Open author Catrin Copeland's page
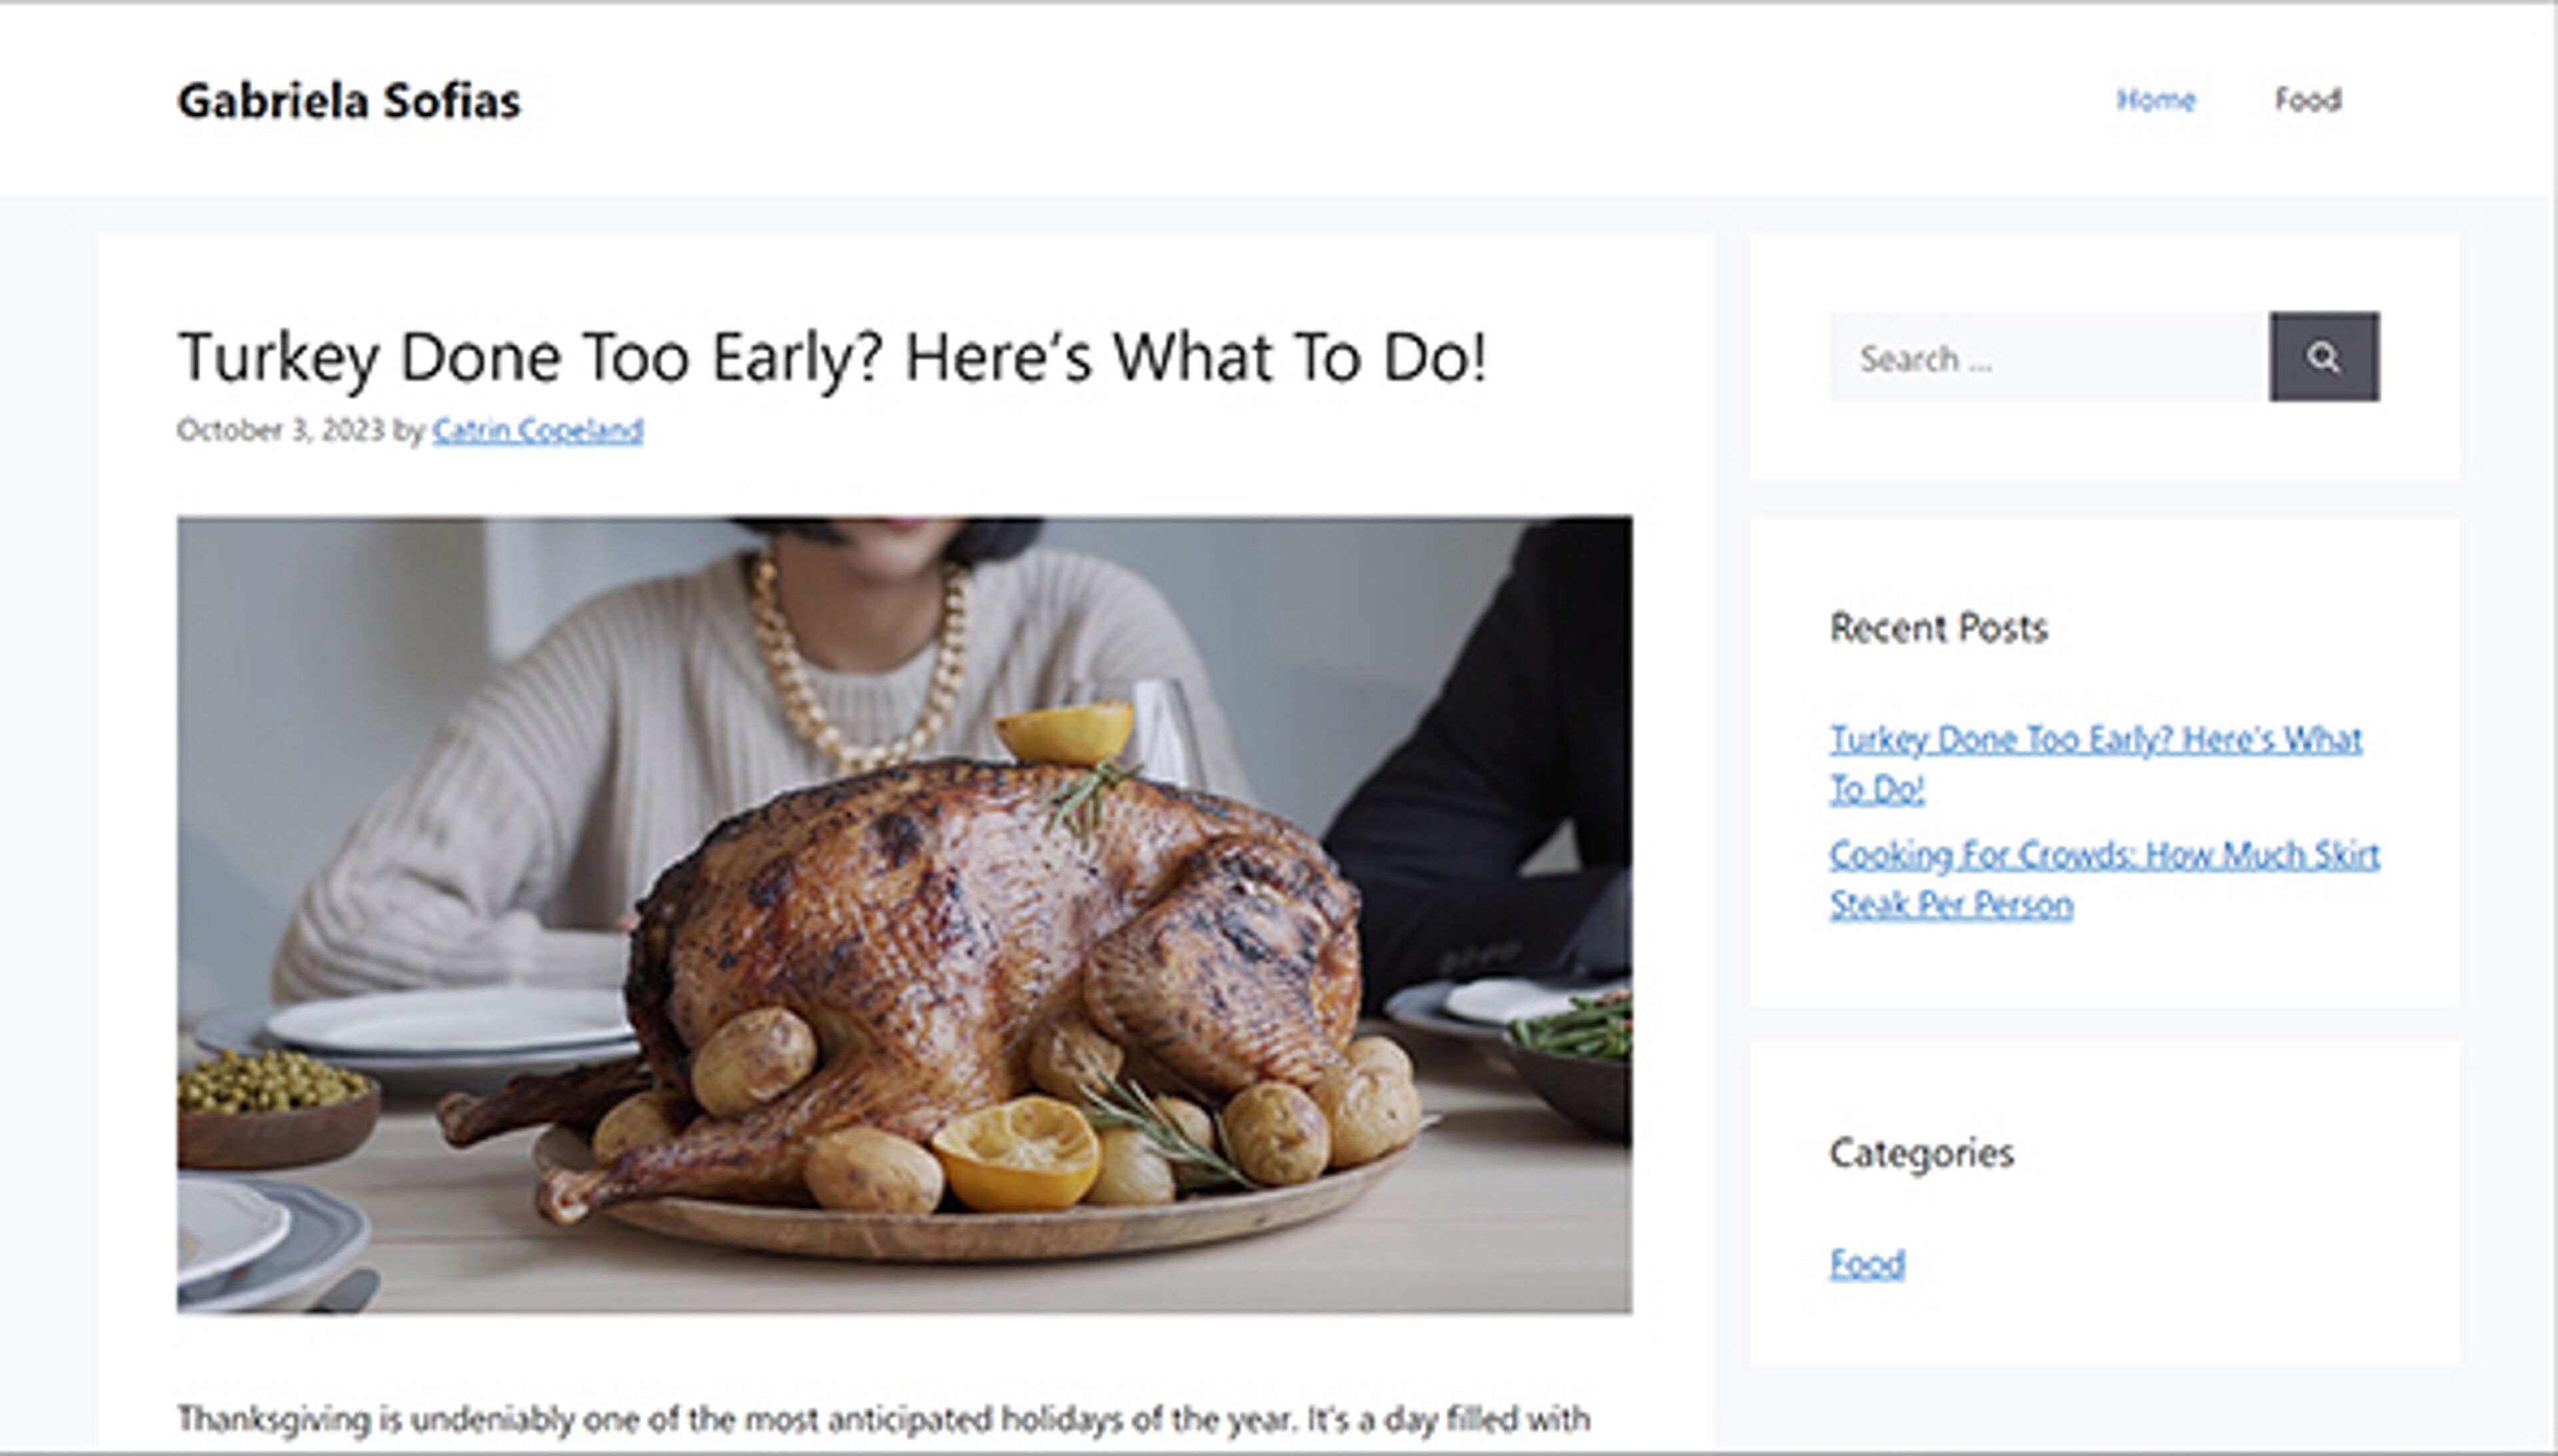The height and width of the screenshot is (1456, 2558). tap(537, 430)
